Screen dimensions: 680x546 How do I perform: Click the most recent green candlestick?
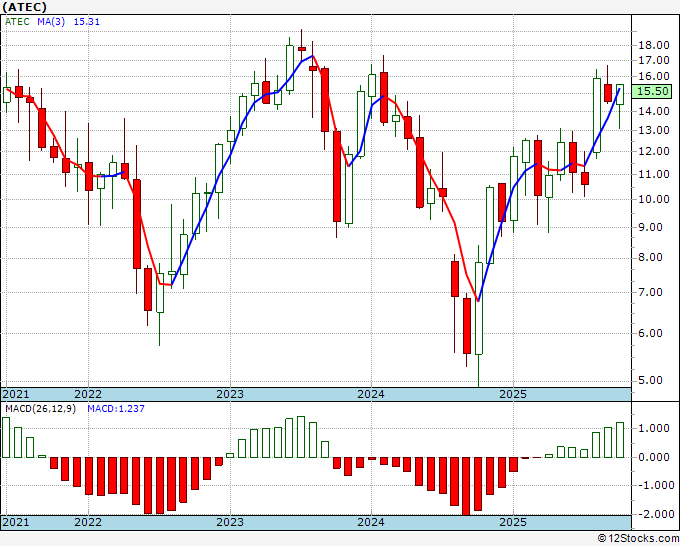(620, 95)
